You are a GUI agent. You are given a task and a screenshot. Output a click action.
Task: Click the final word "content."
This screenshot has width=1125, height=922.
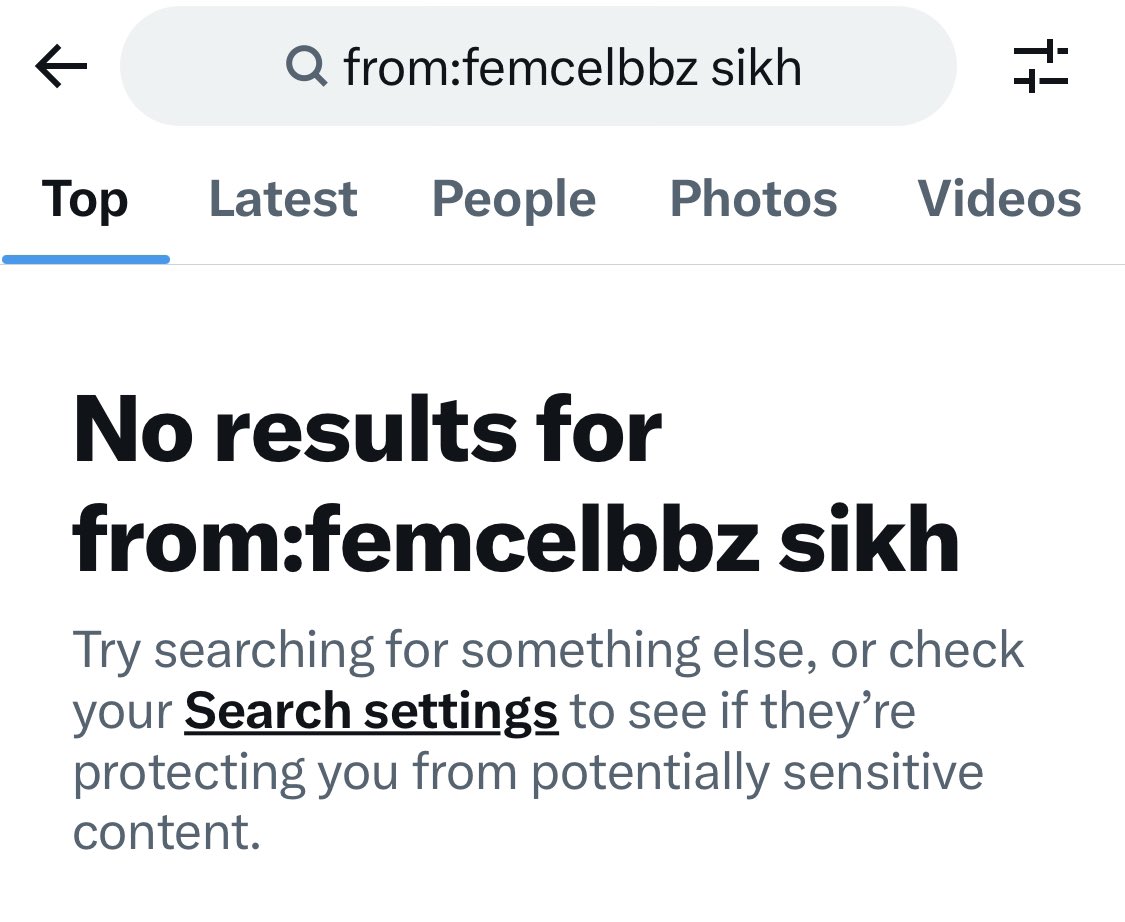pos(167,832)
